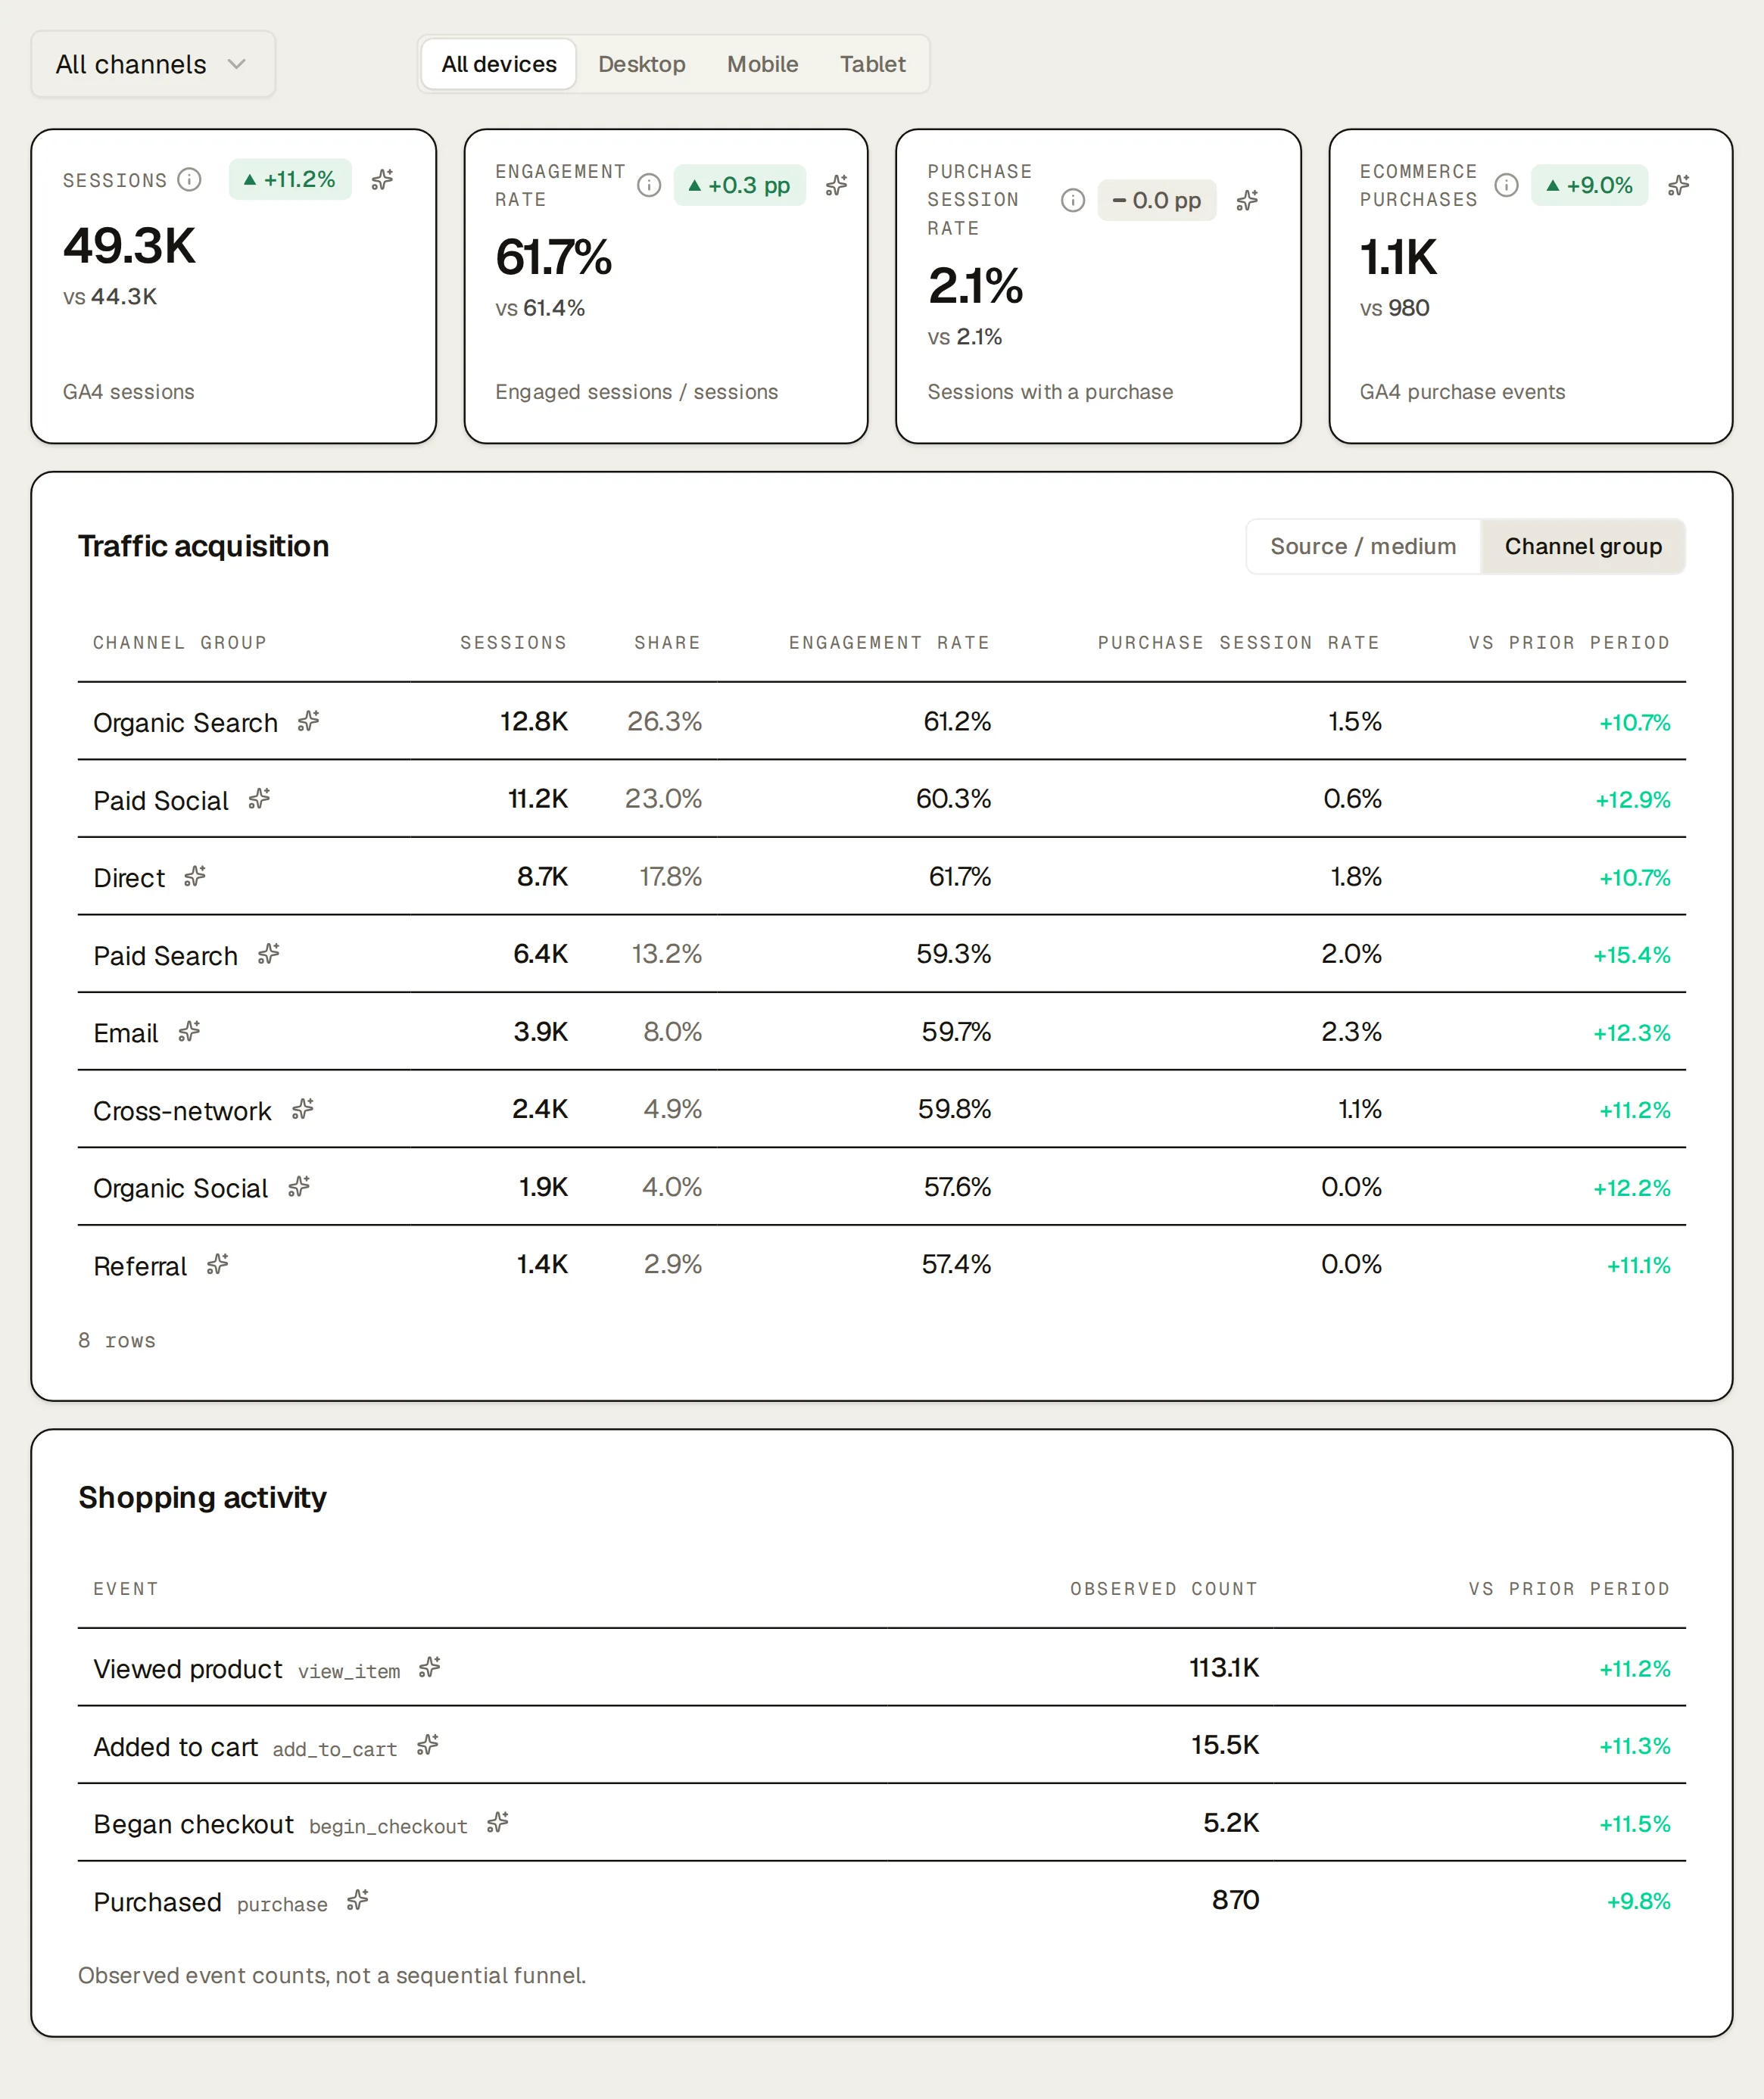Click the sparkle icon on Ecommerce Purchases card

click(1679, 186)
